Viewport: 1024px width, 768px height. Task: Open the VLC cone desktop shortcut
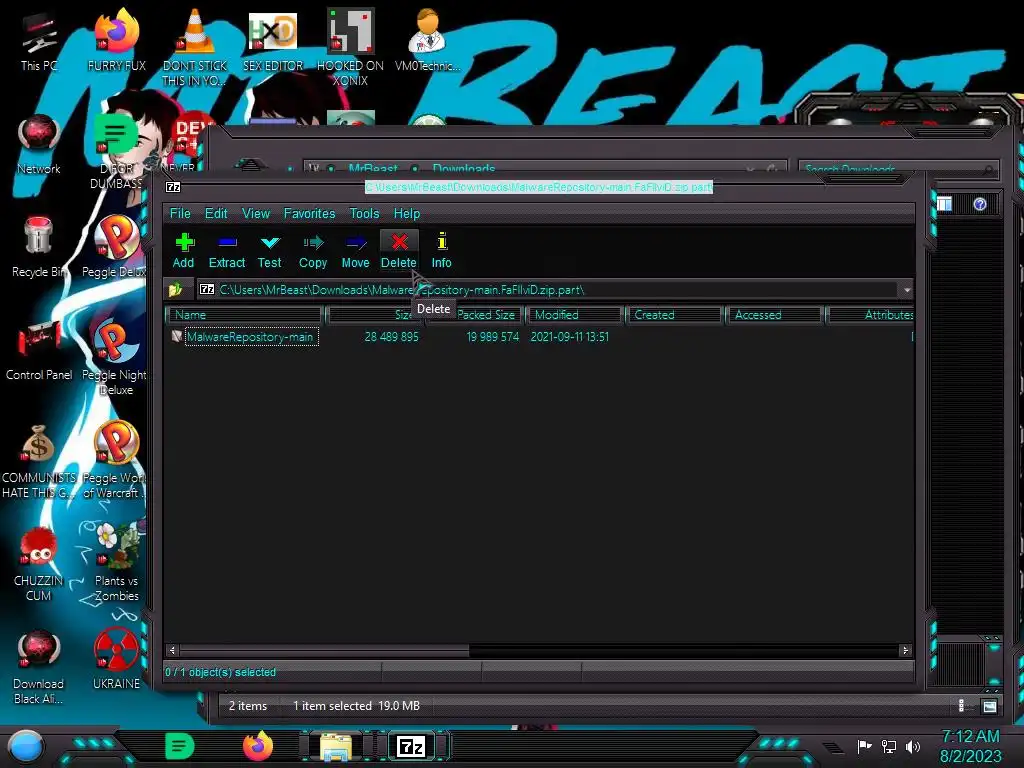pyautogui.click(x=195, y=47)
